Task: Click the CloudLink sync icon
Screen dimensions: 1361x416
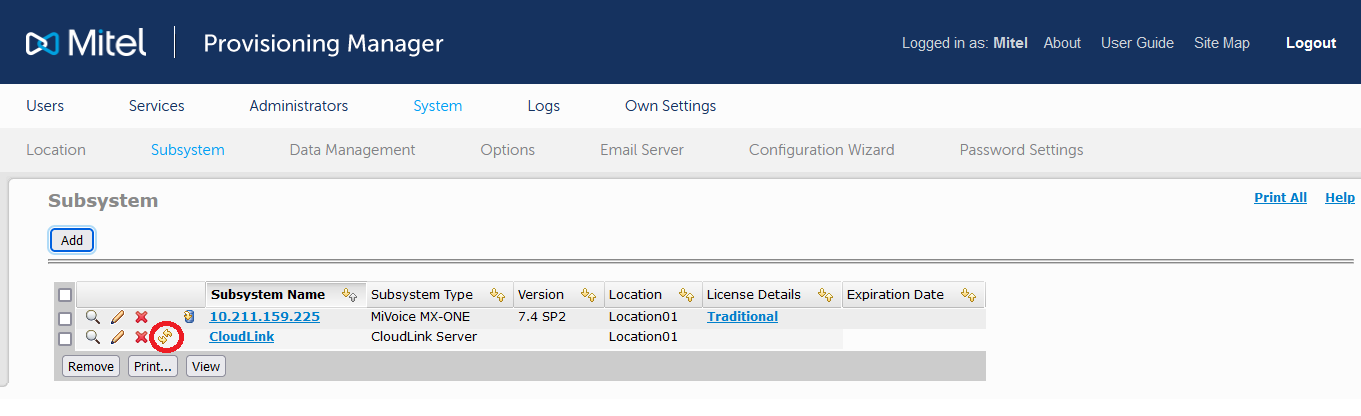Action: pos(166,337)
